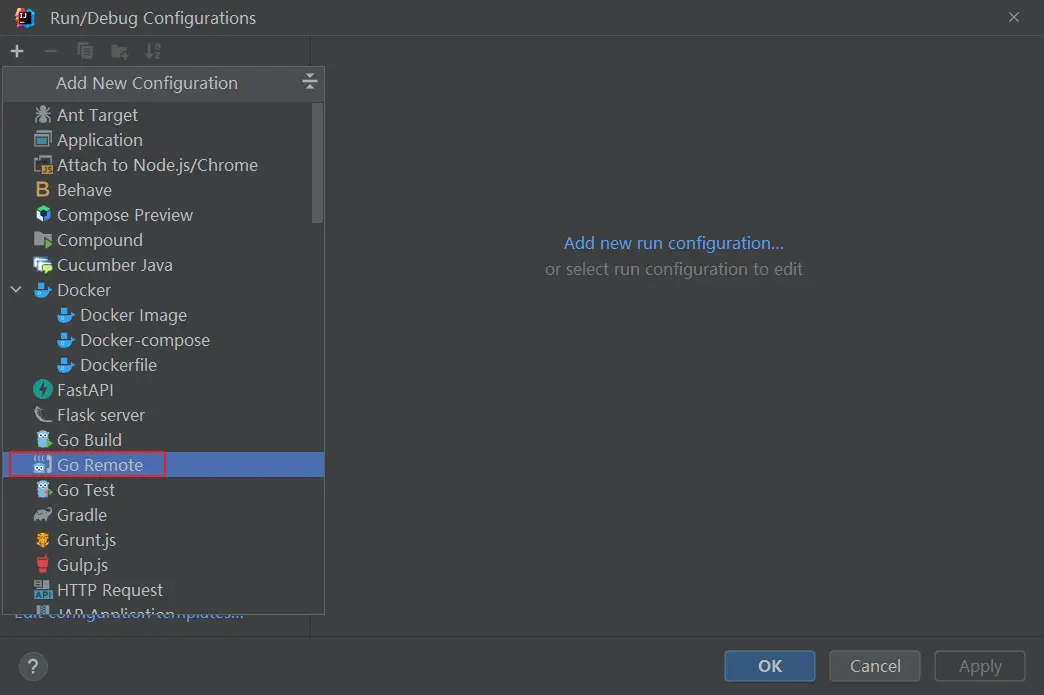Click the Attach to Node.js/Chrome icon
This screenshot has width=1044, height=695.
click(x=43, y=164)
